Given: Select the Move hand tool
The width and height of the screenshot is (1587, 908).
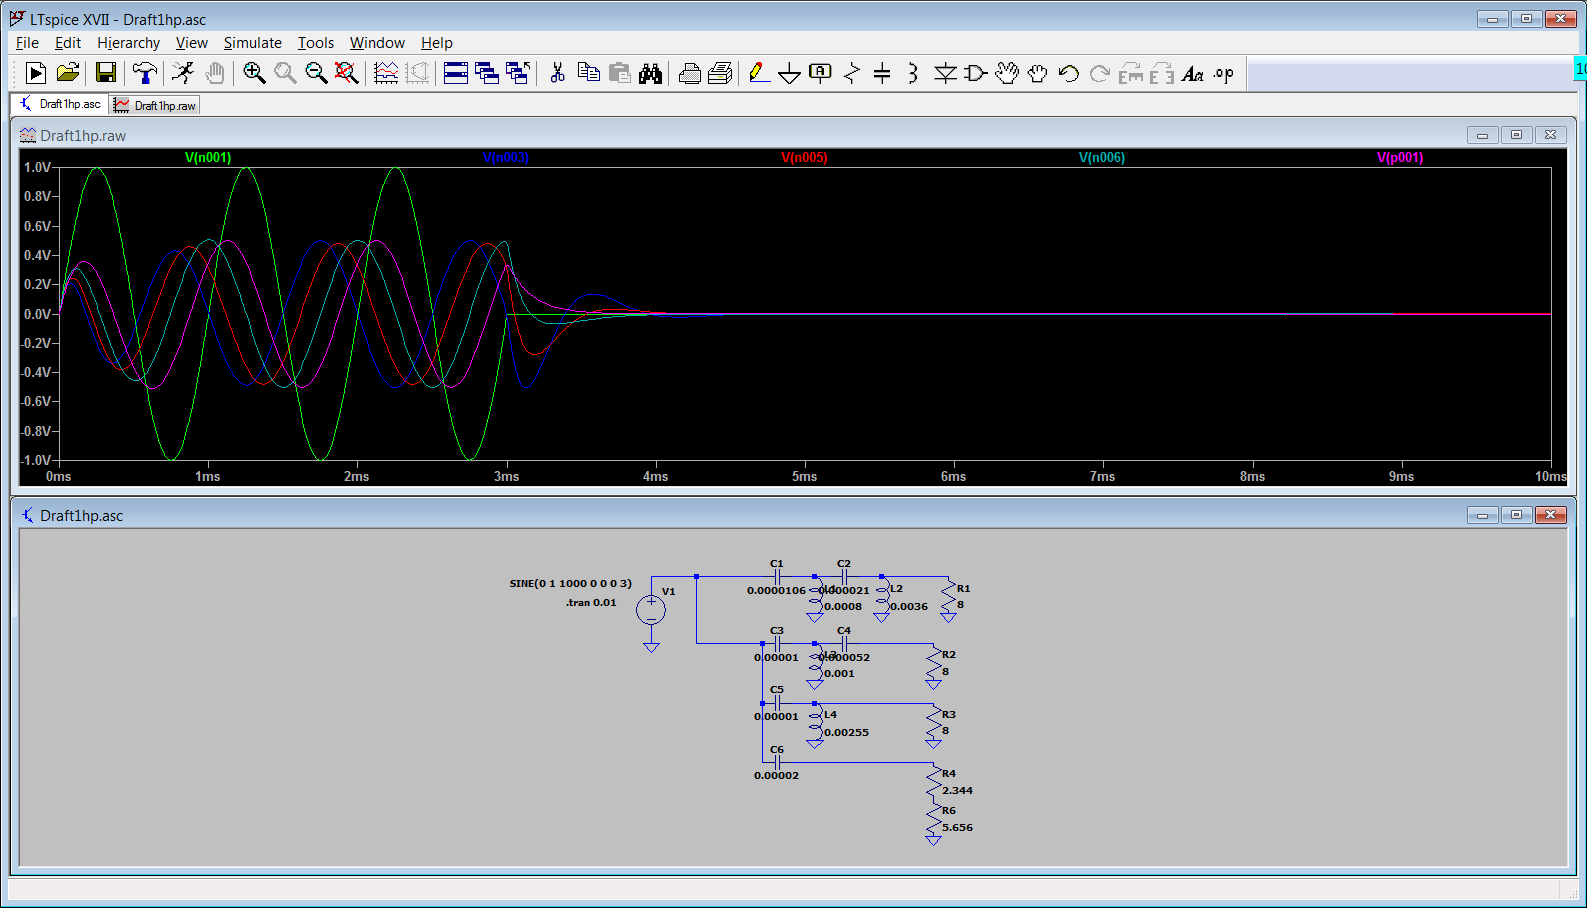Looking at the screenshot, I should (x=1007, y=73).
